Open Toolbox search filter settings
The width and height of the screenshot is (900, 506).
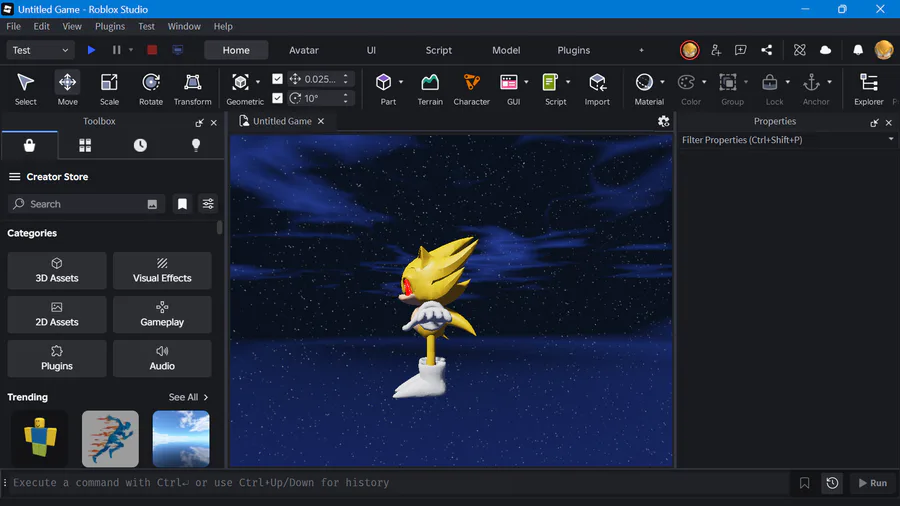(208, 204)
